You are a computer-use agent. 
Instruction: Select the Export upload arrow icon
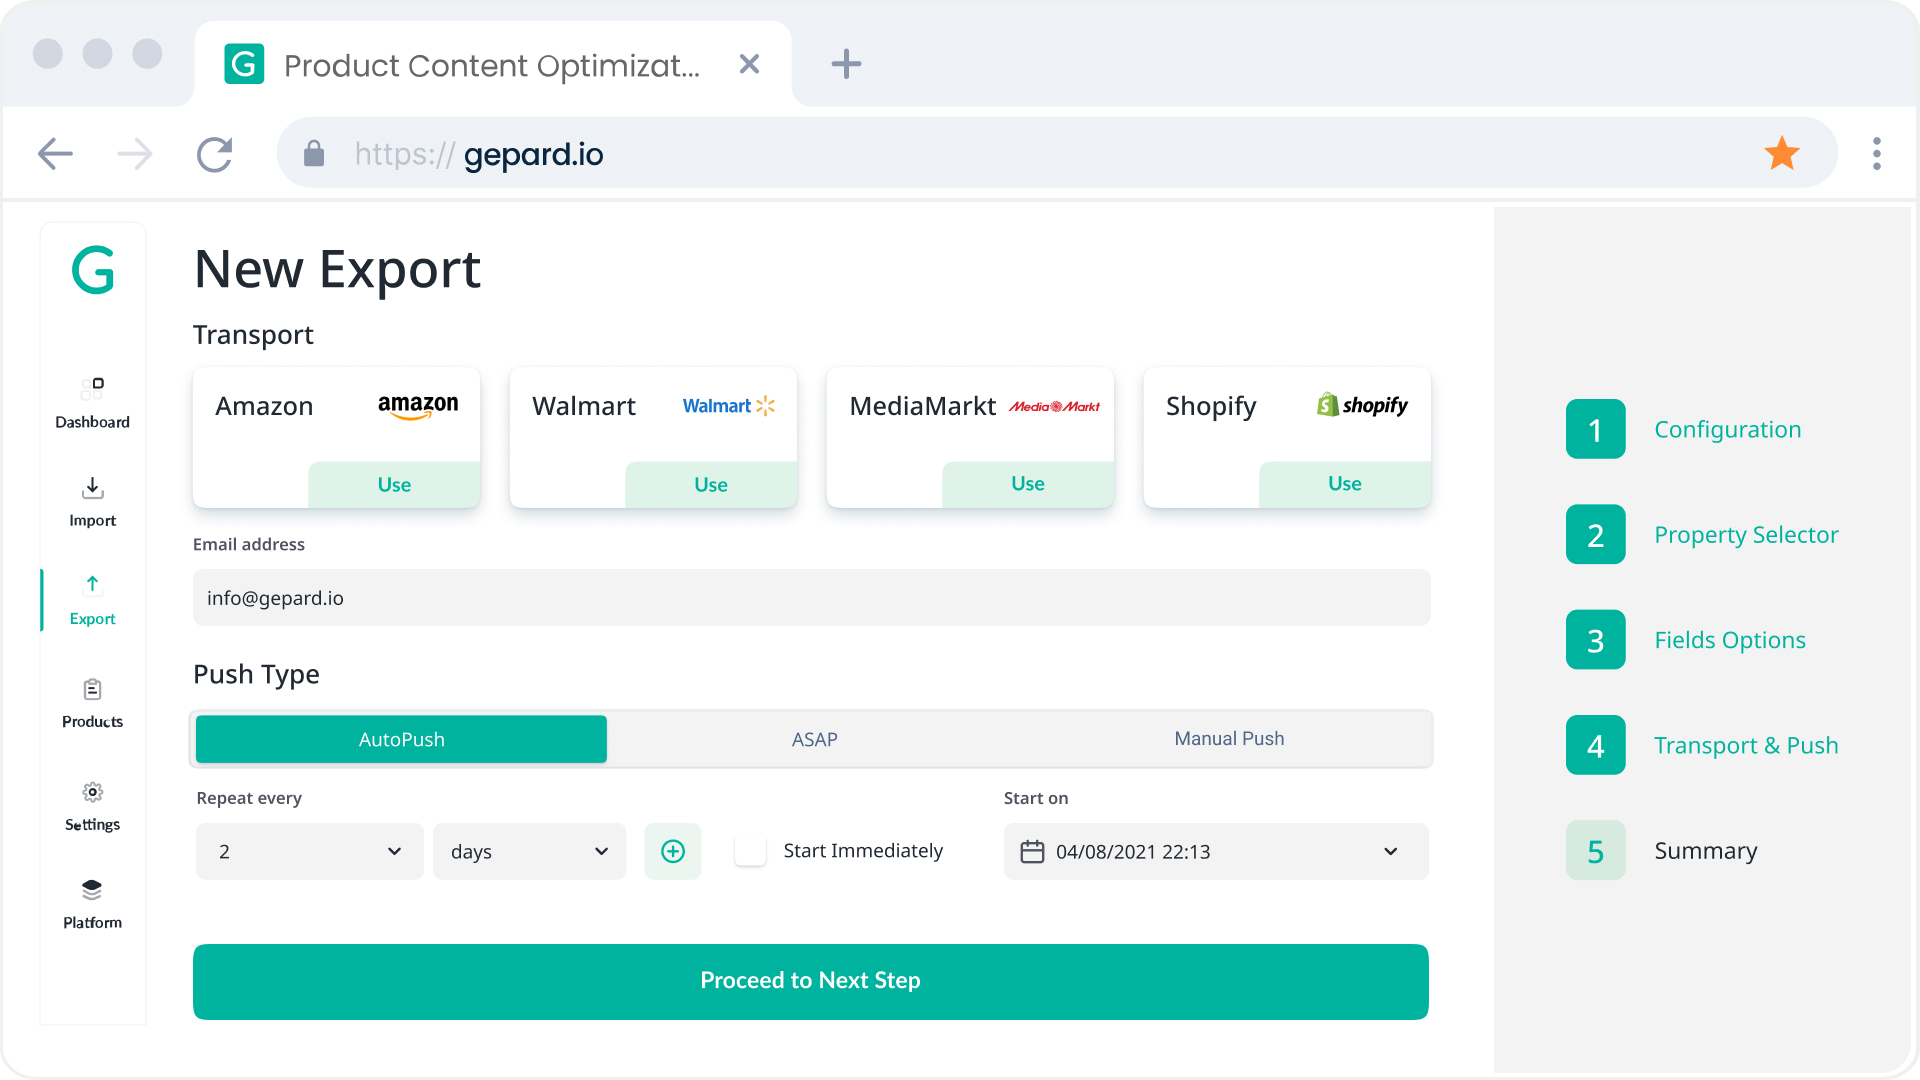(92, 585)
